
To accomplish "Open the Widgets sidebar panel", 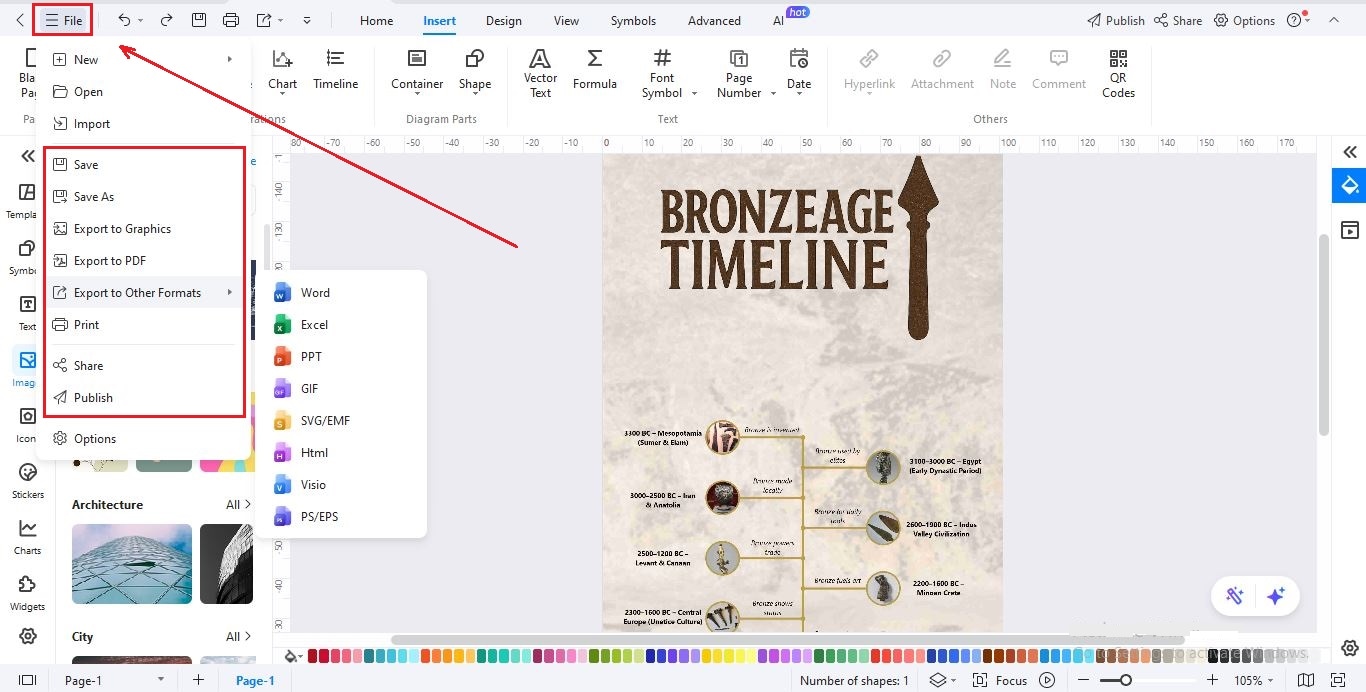I will (x=28, y=592).
